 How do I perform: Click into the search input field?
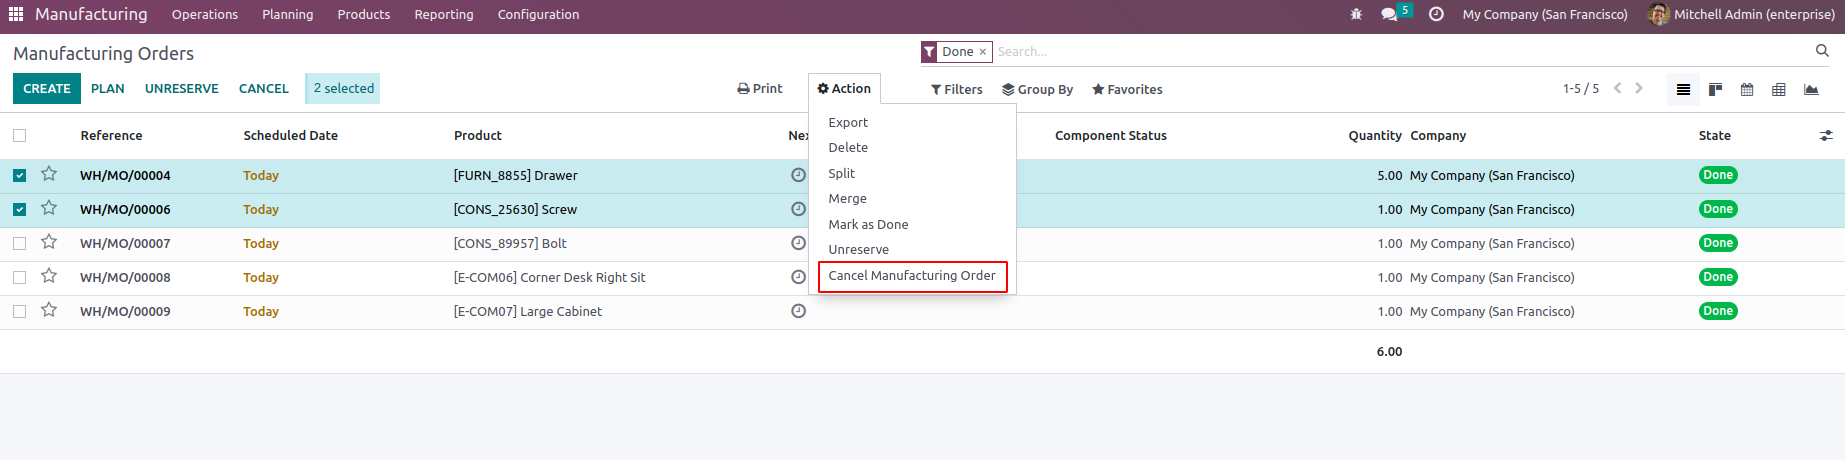pyautogui.click(x=1400, y=52)
